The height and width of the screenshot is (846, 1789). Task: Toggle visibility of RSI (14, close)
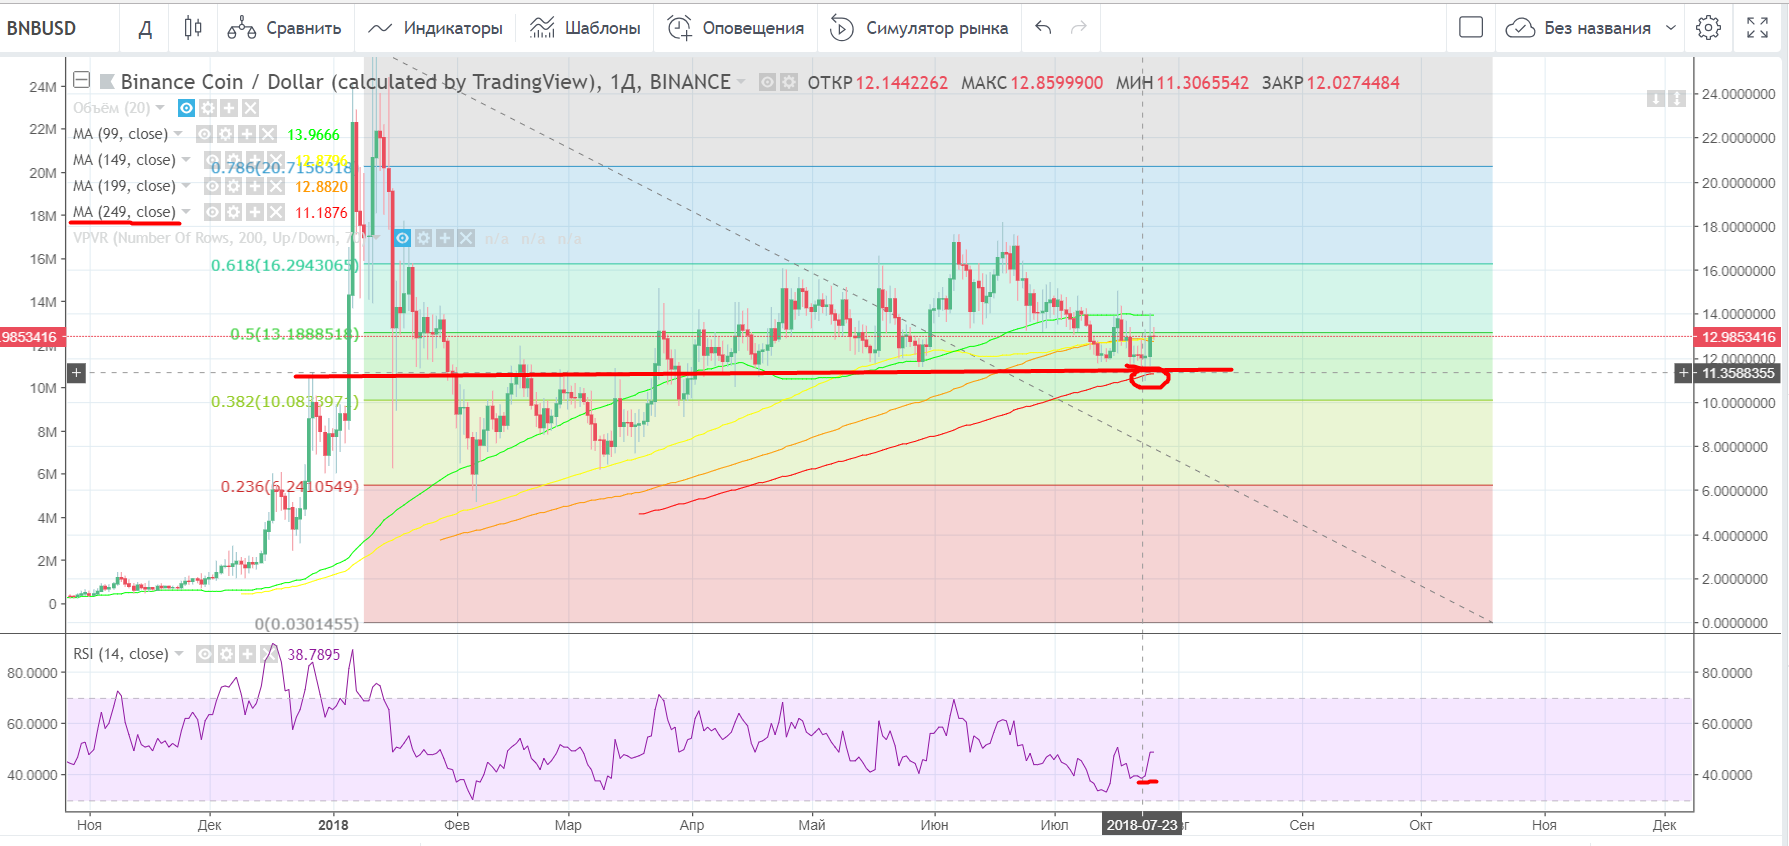205,654
